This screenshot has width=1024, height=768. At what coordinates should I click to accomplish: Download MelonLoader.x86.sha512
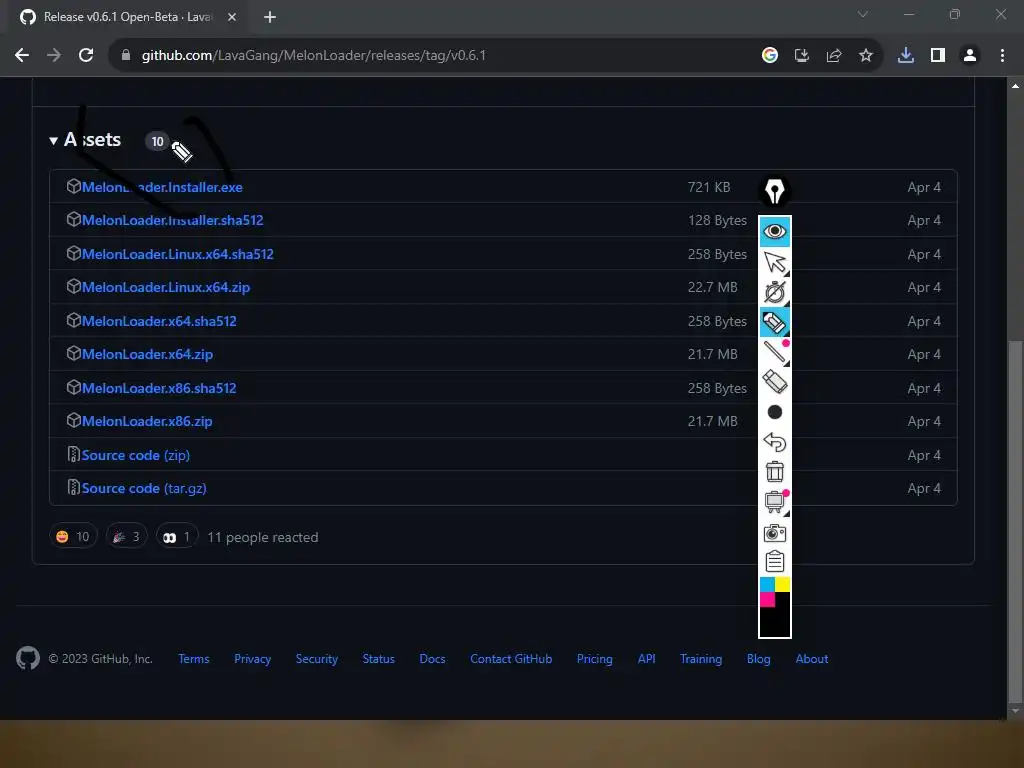coord(159,388)
